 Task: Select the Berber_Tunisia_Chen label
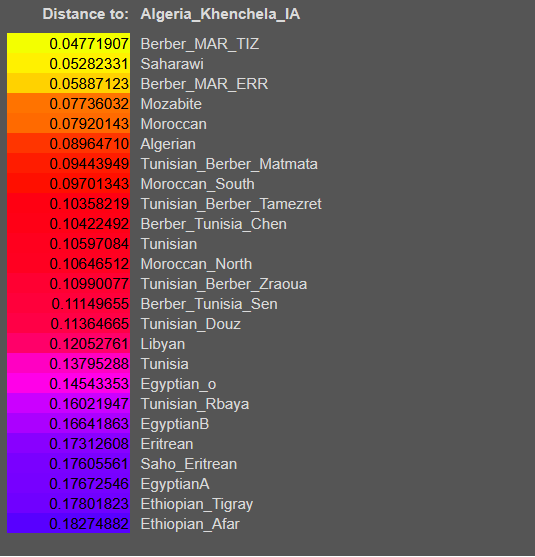pyautogui.click(x=214, y=224)
